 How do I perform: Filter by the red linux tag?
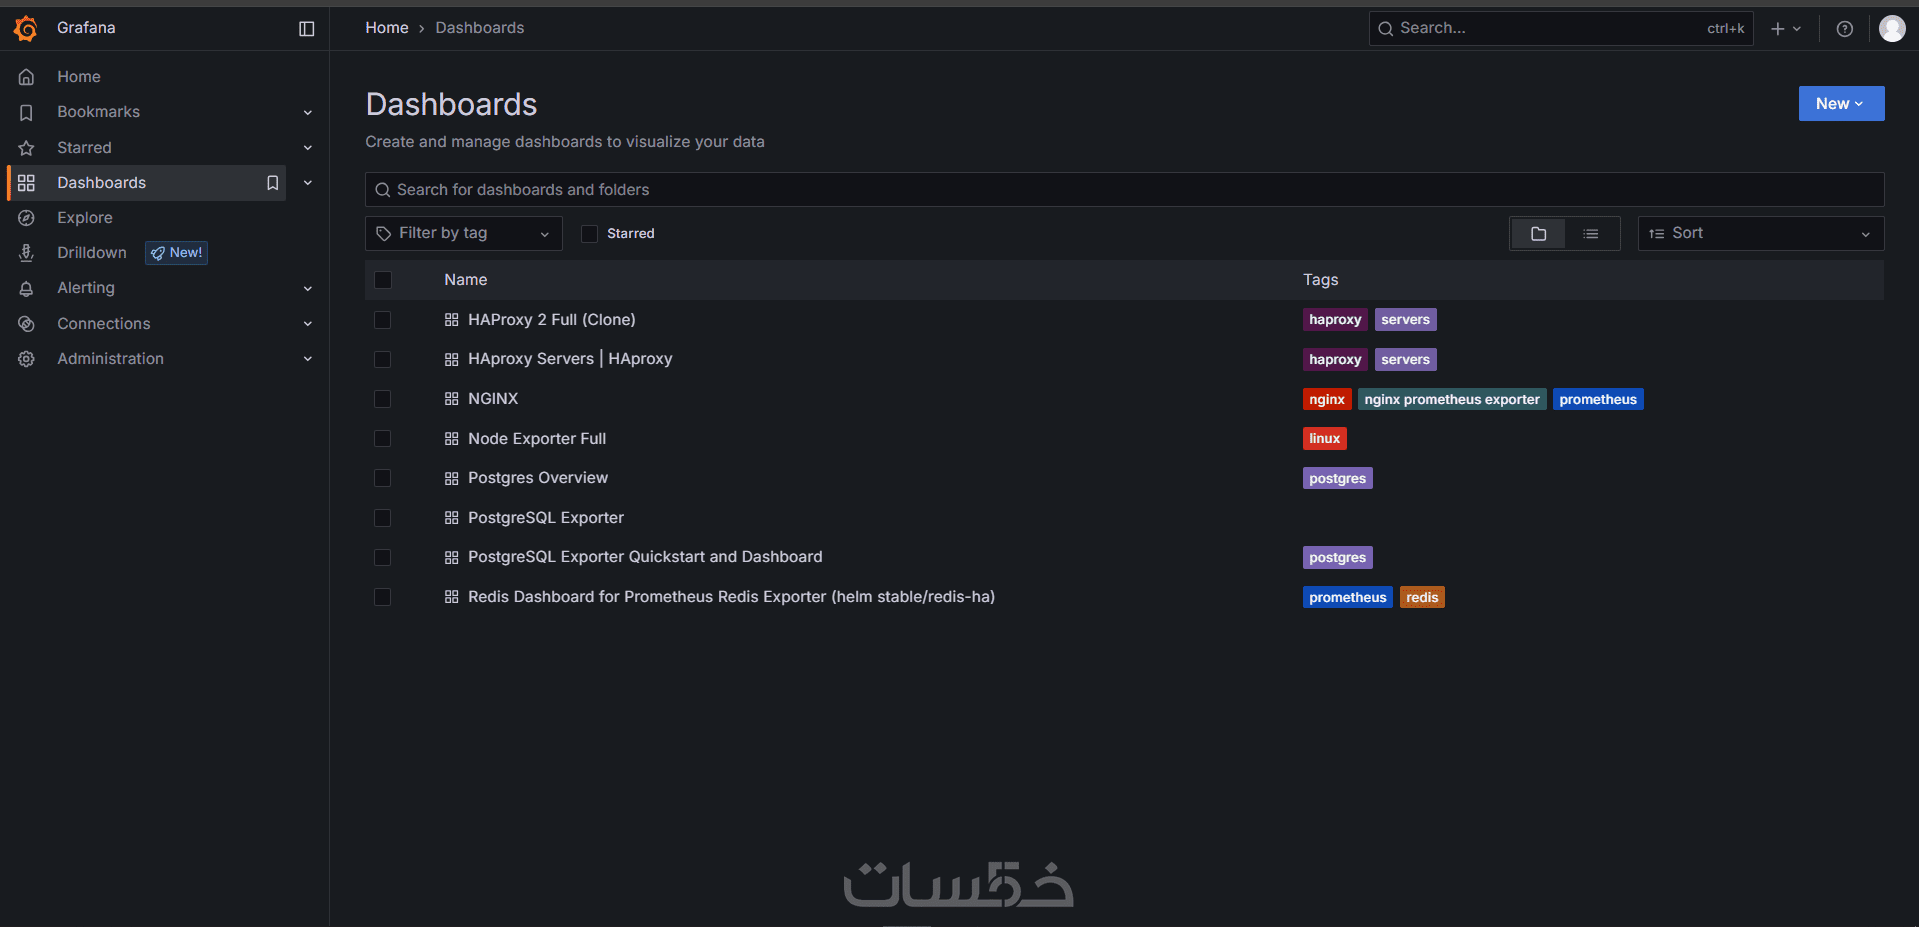pos(1324,439)
